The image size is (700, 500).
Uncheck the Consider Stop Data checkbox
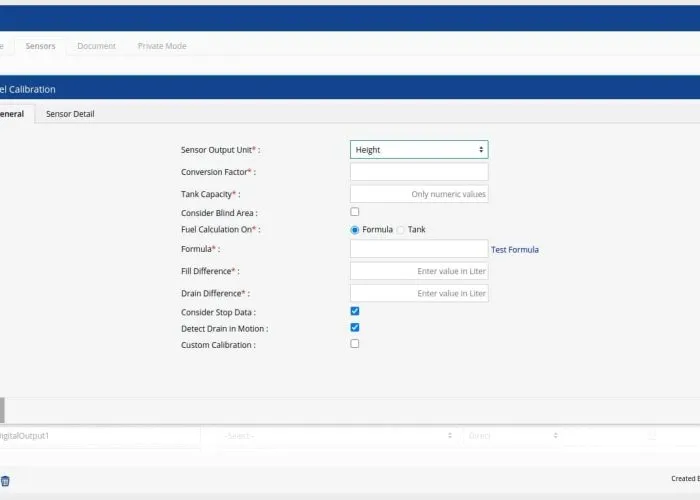point(355,311)
